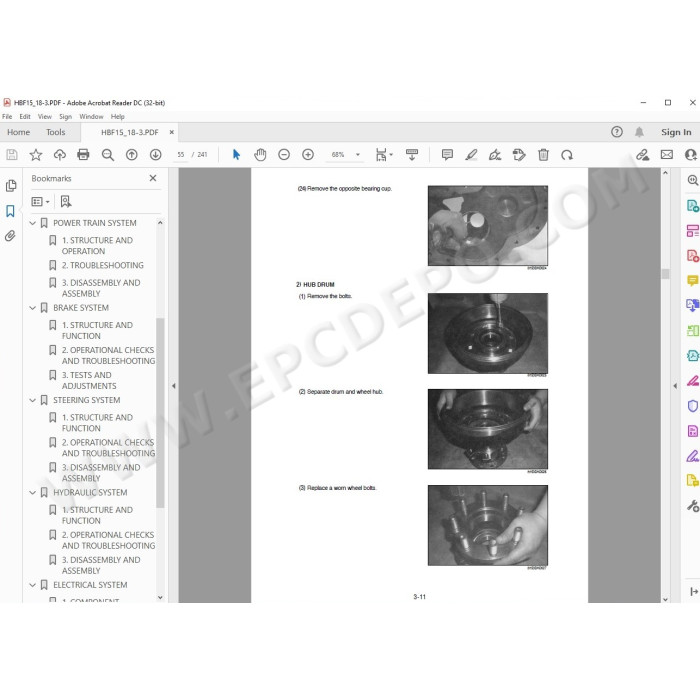
Task: Click the 68% zoom value field
Action: click(338, 155)
